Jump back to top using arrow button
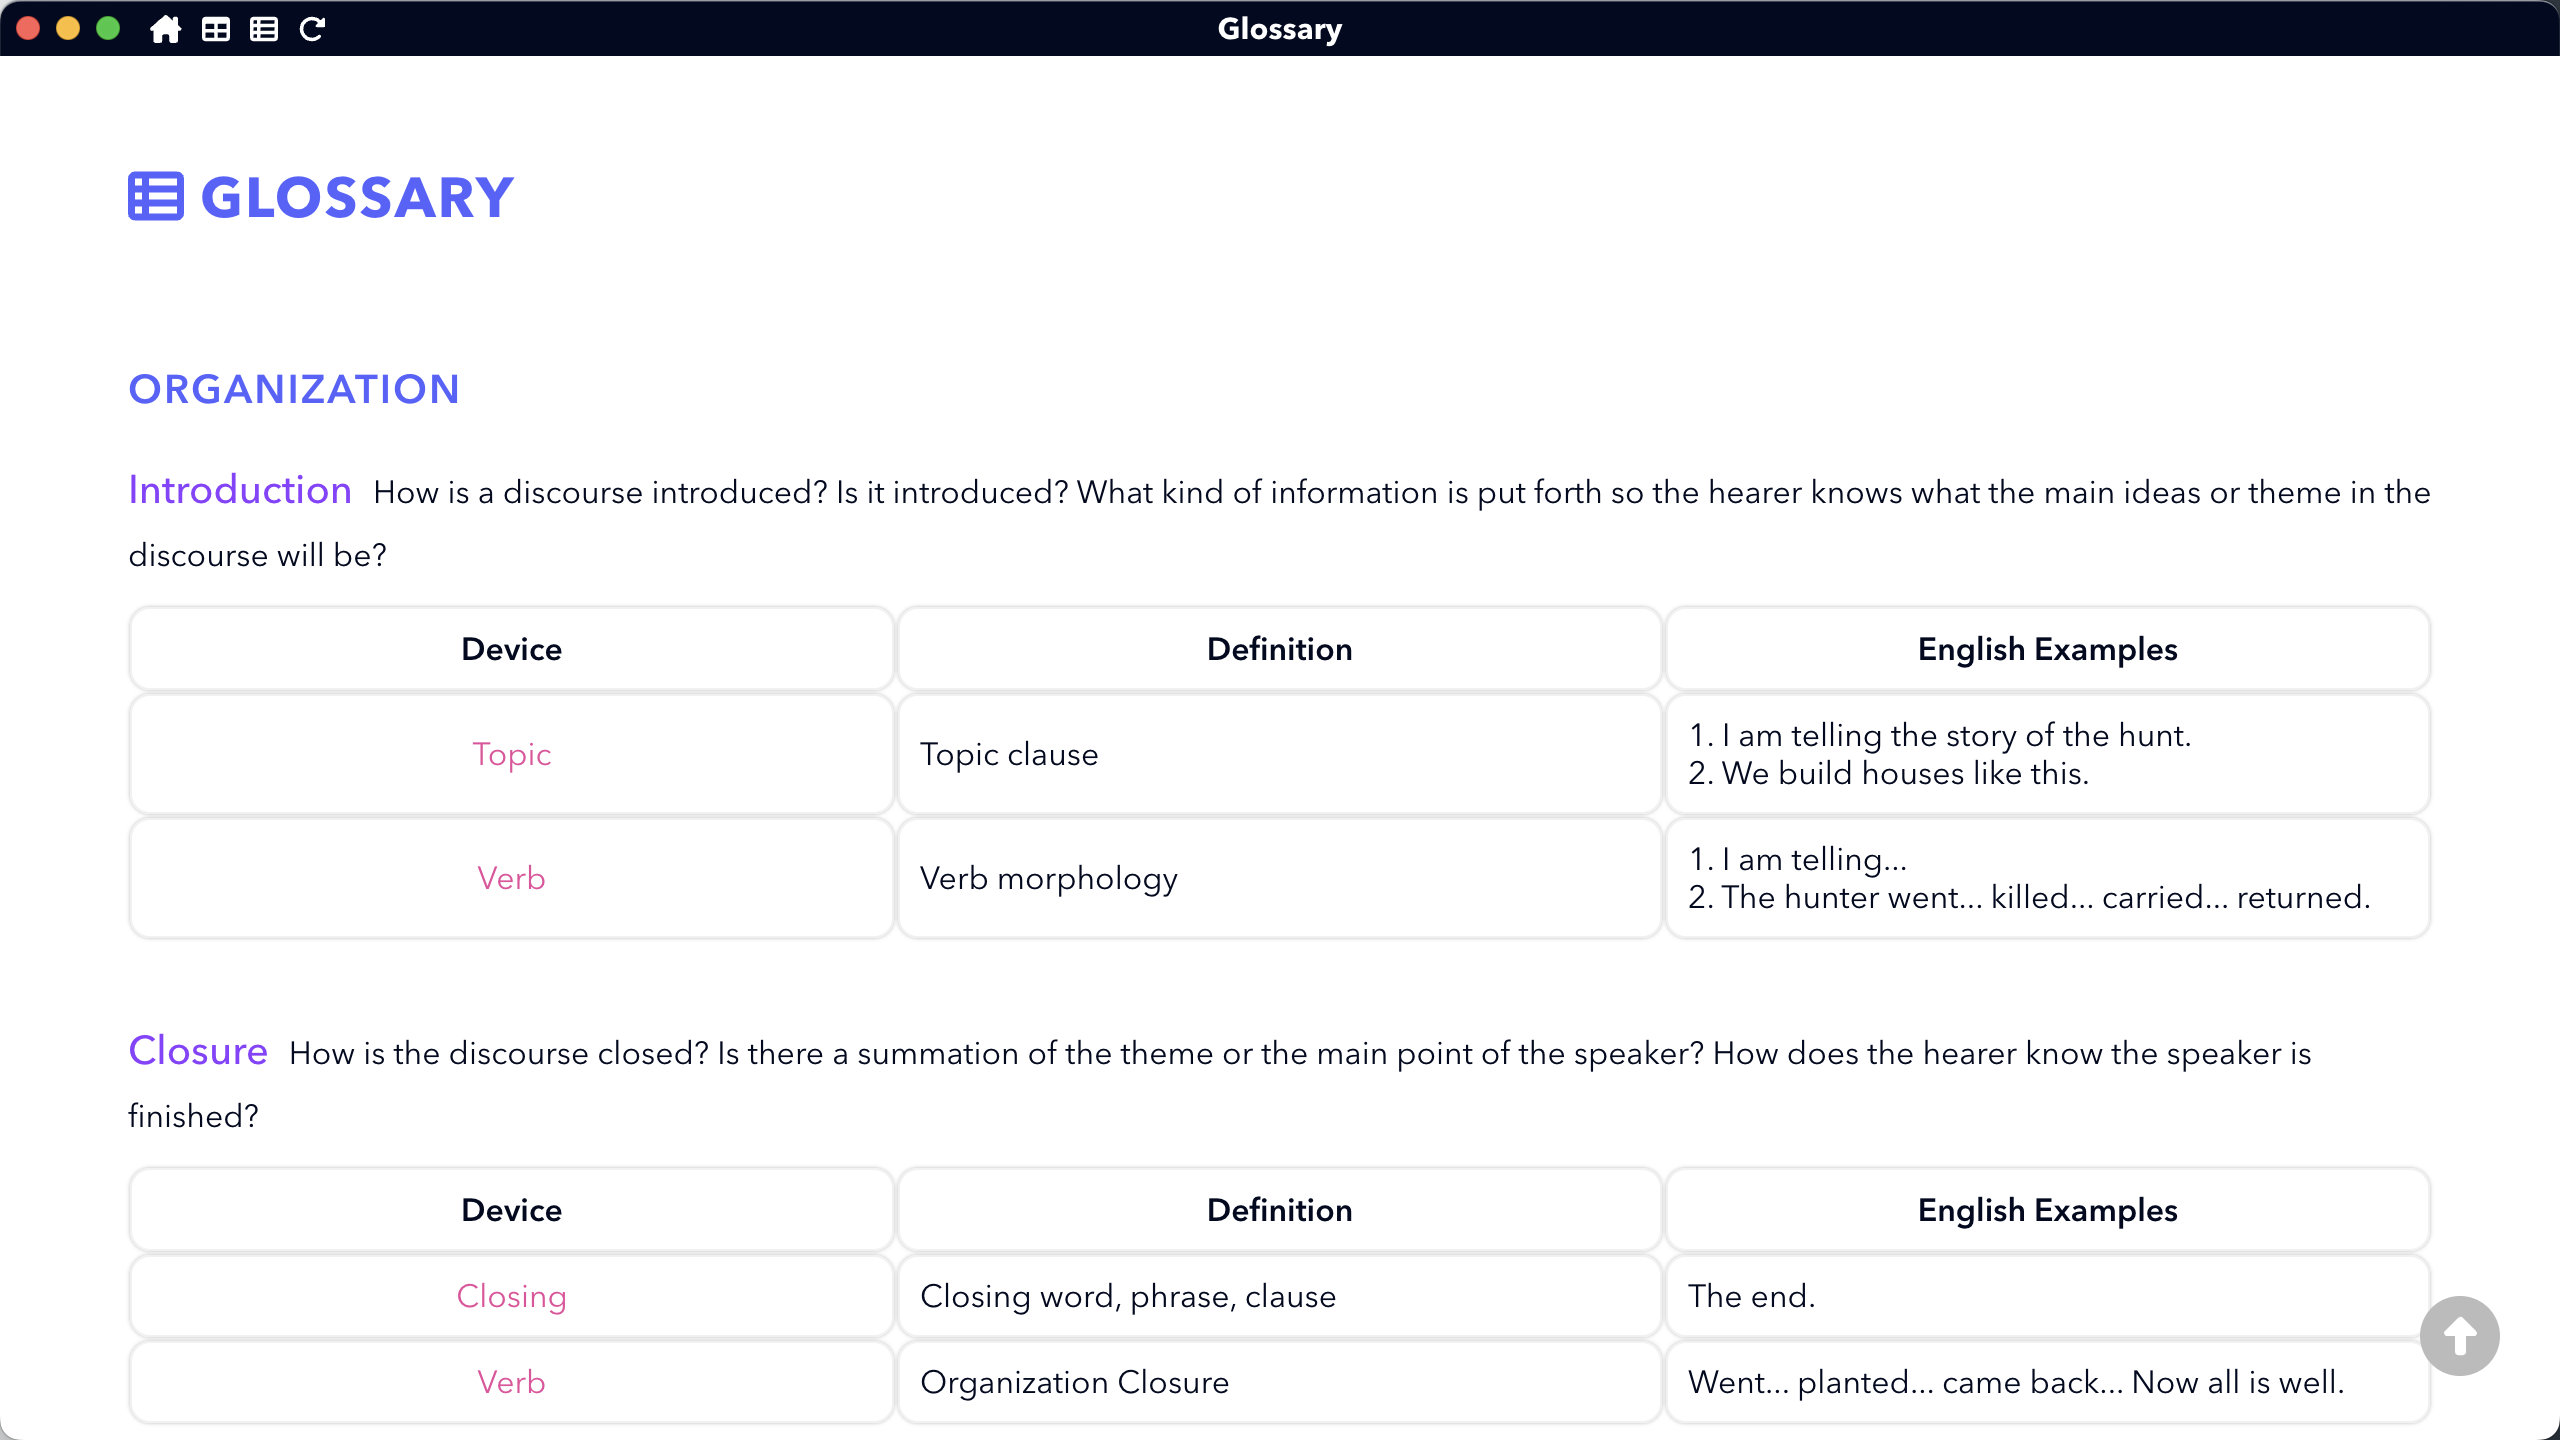This screenshot has height=1440, width=2560. (x=2459, y=1336)
